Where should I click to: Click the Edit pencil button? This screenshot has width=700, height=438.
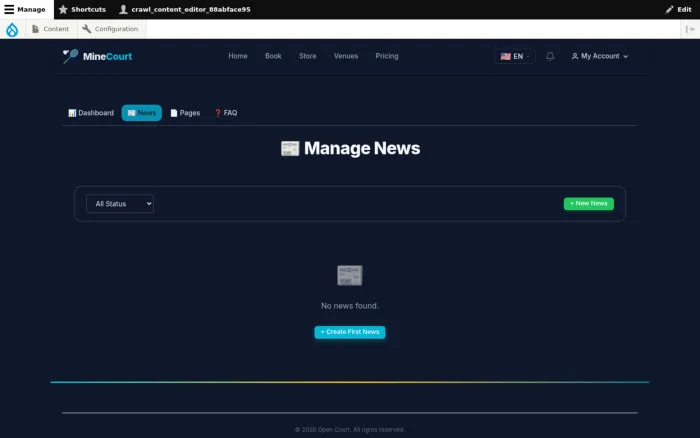pos(678,9)
